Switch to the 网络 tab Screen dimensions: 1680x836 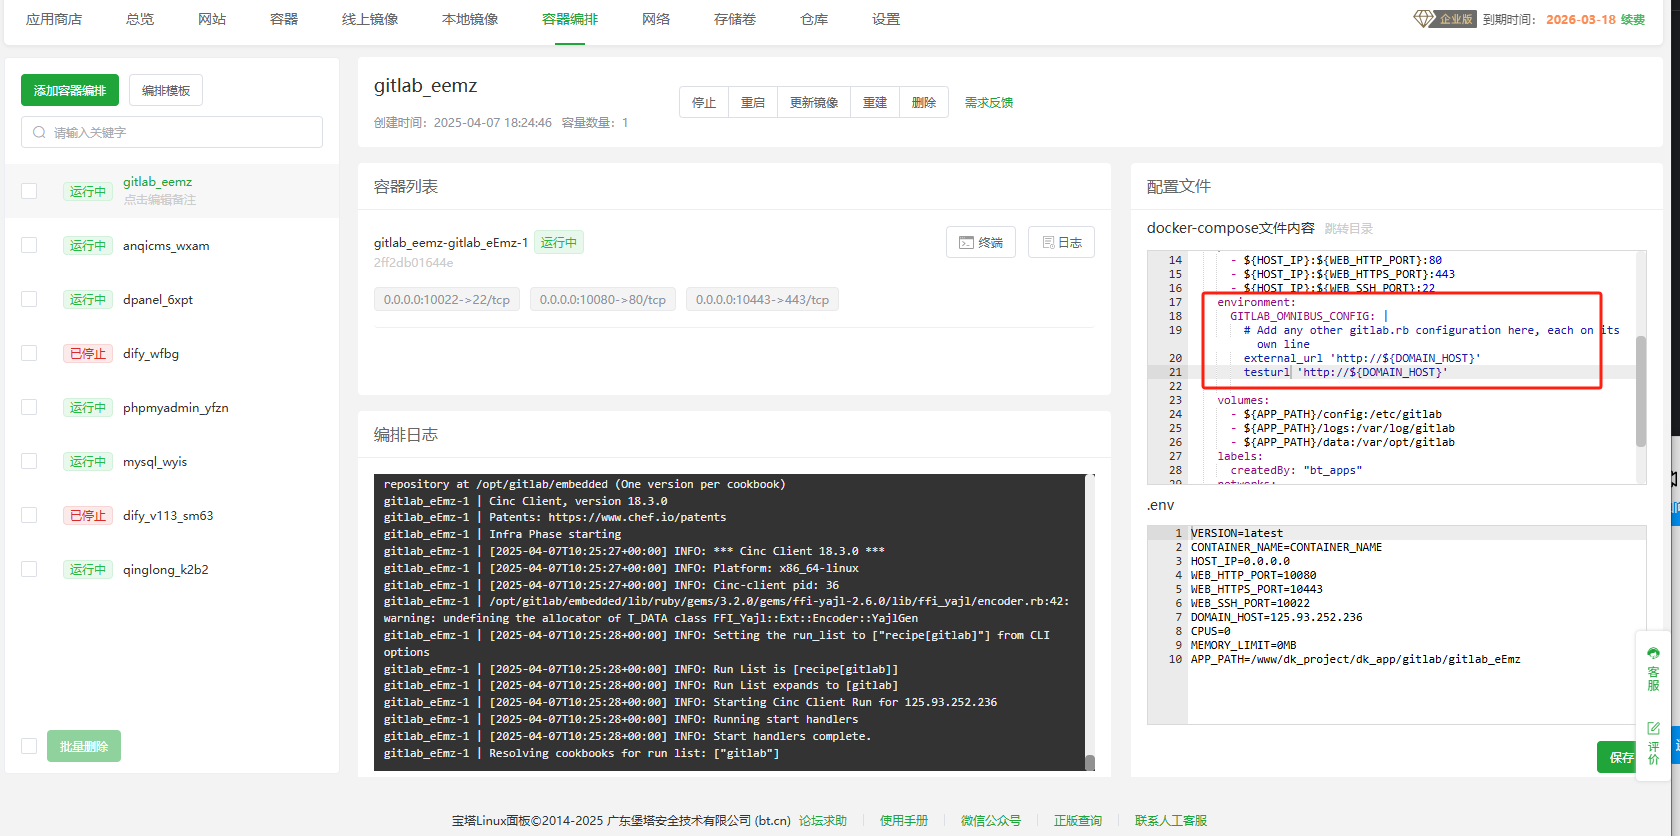(x=656, y=19)
